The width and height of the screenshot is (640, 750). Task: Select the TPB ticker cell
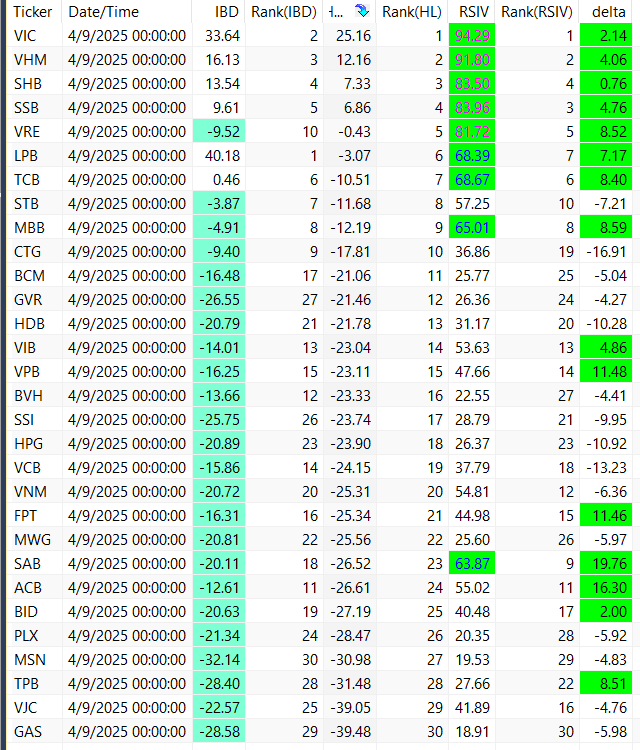coord(34,684)
